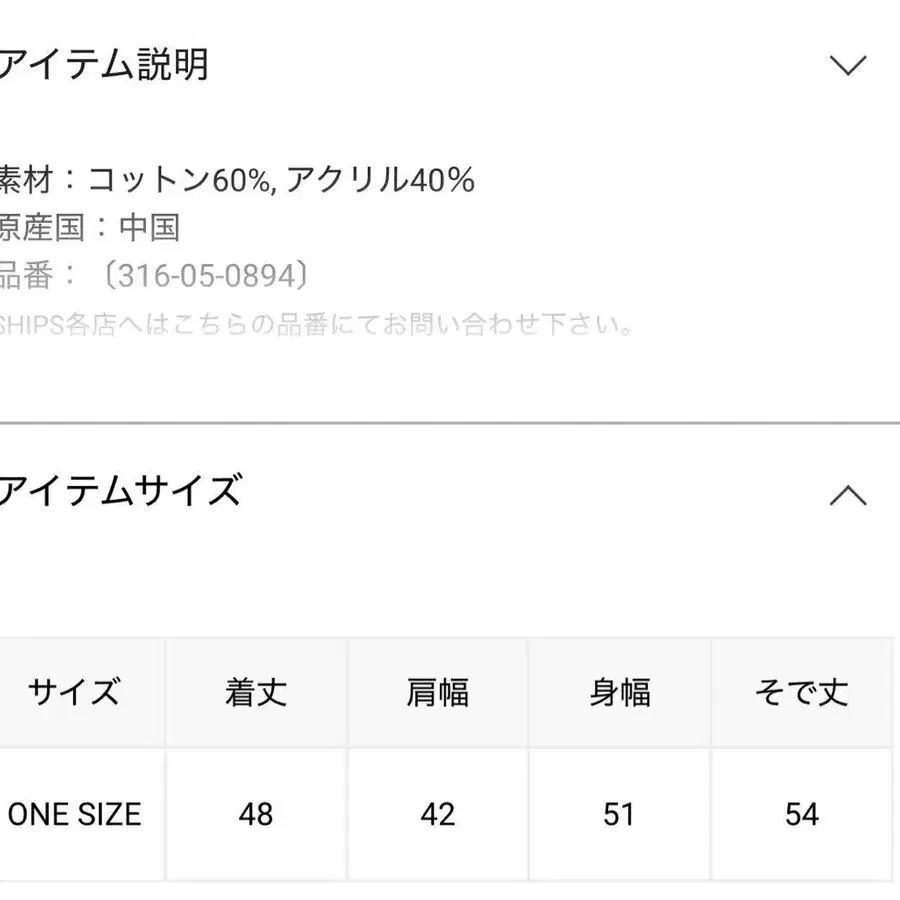
Task: Click the そで丈 value 54
Action: pyautogui.click(x=799, y=814)
